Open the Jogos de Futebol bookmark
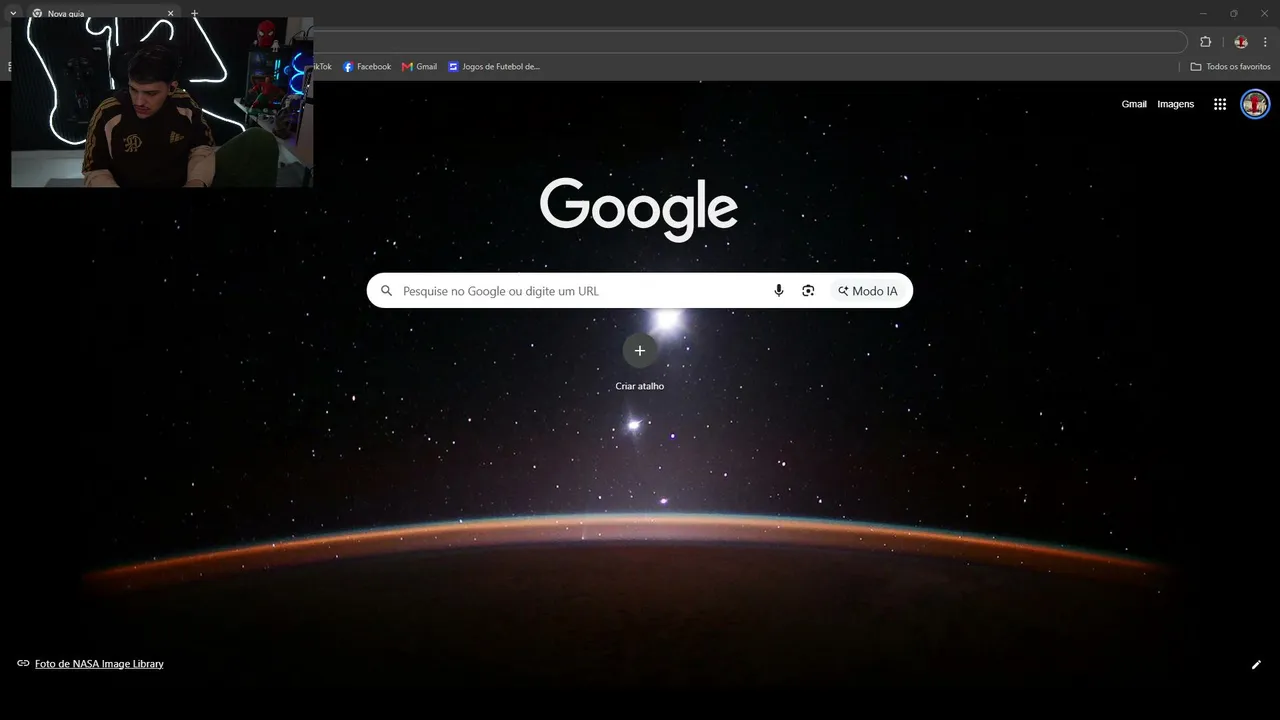Image resolution: width=1280 pixels, height=720 pixels. pos(494,67)
